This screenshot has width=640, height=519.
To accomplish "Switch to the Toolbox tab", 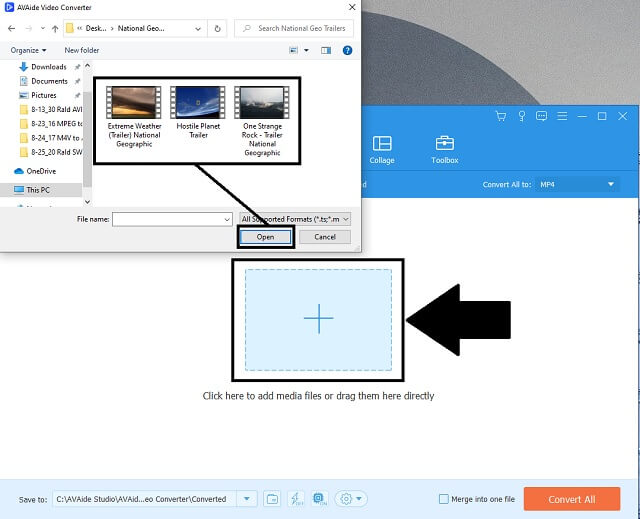I will click(445, 150).
